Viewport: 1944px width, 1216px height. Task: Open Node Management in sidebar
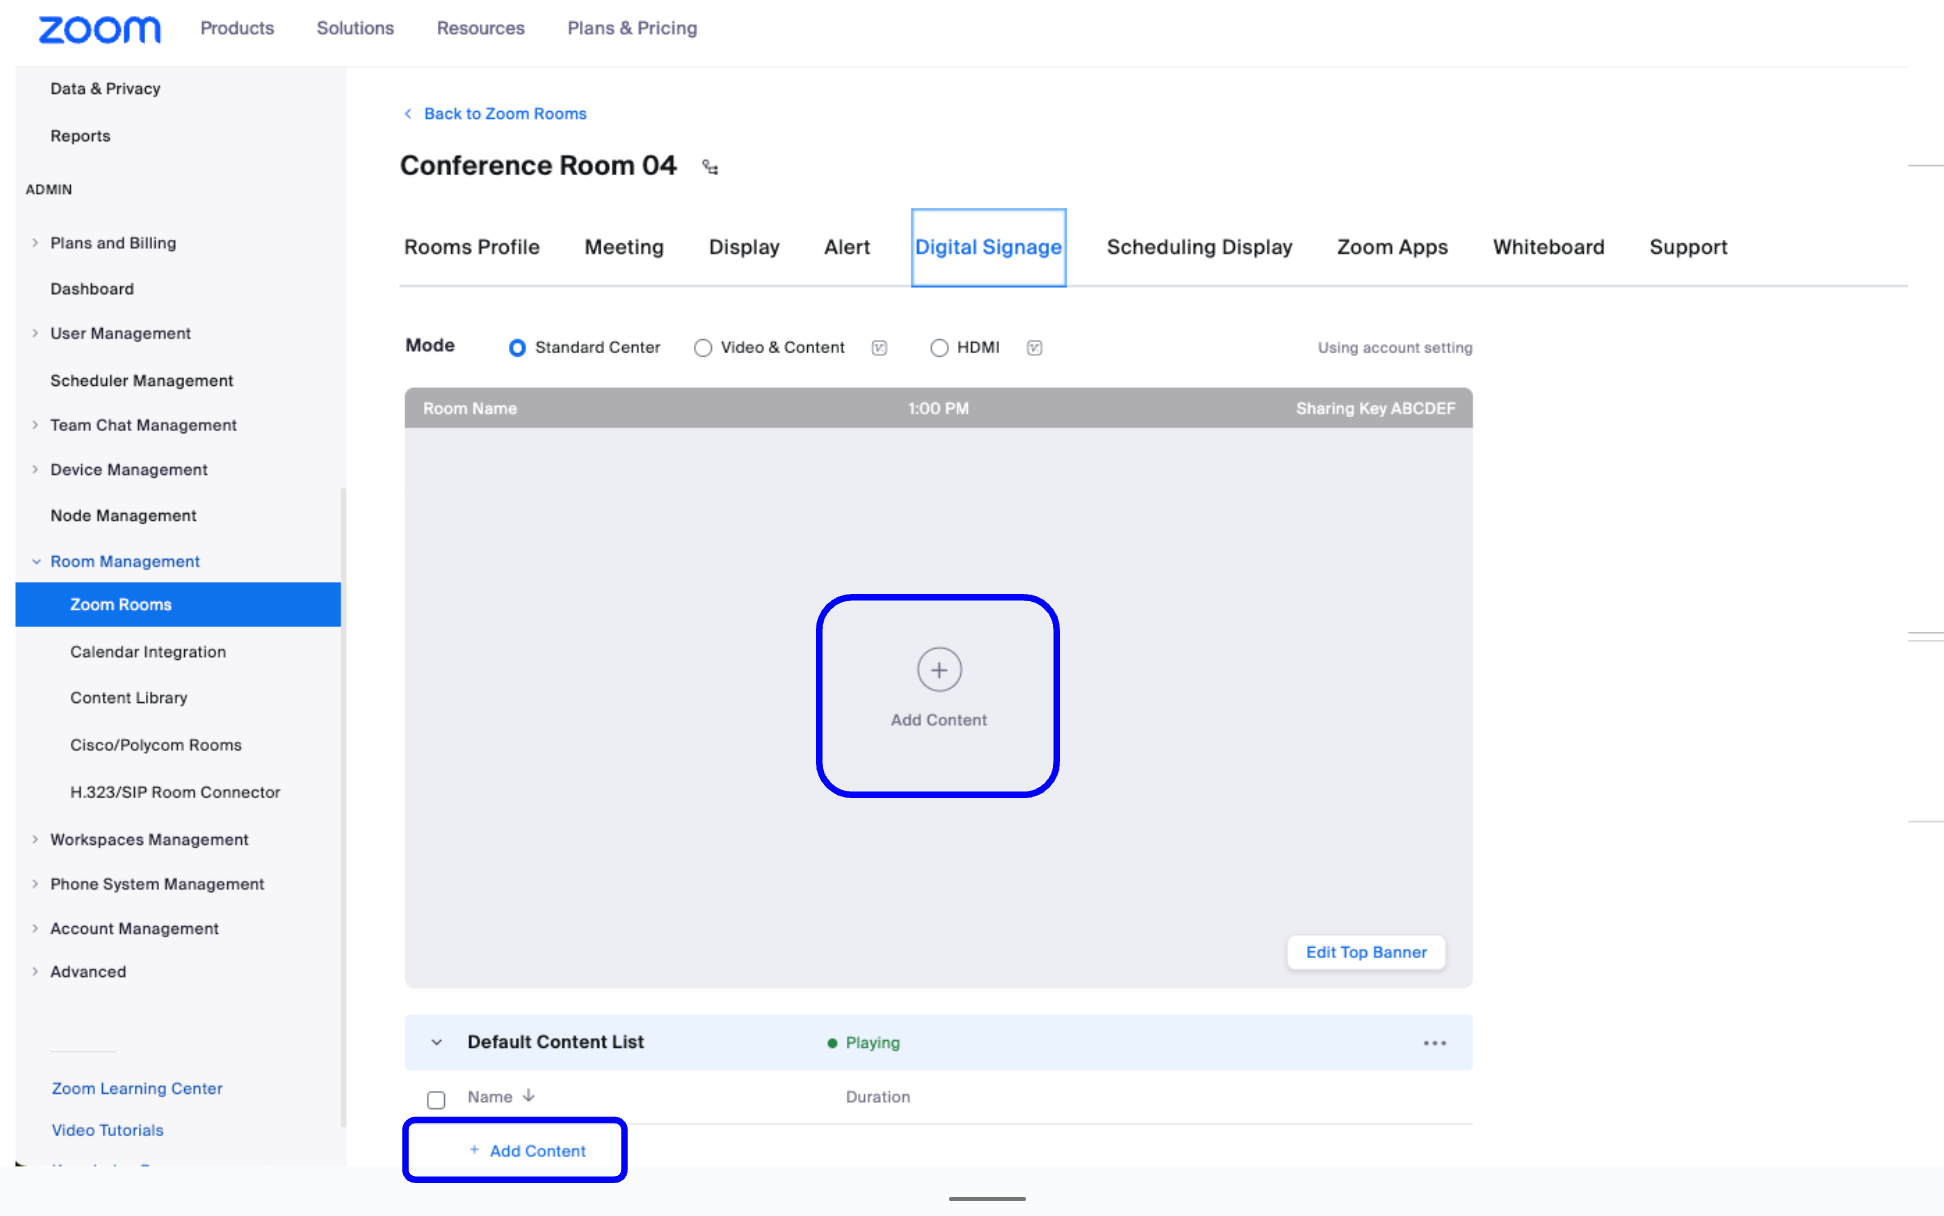[x=123, y=516]
